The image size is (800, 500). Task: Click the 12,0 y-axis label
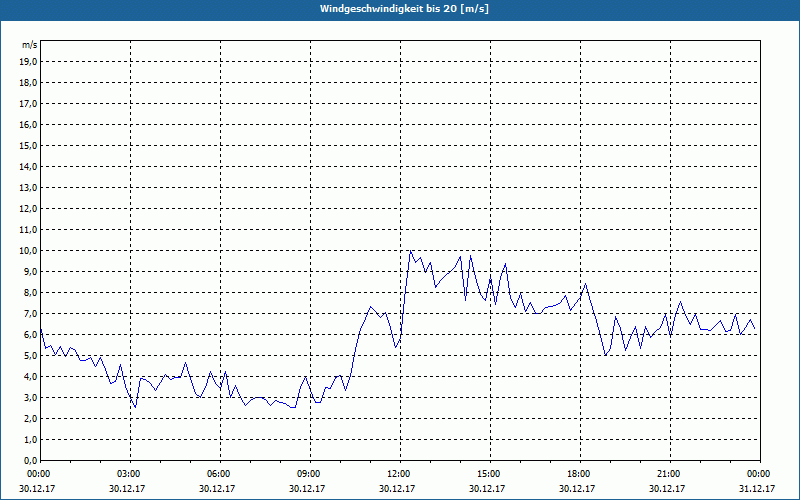[x=28, y=209]
